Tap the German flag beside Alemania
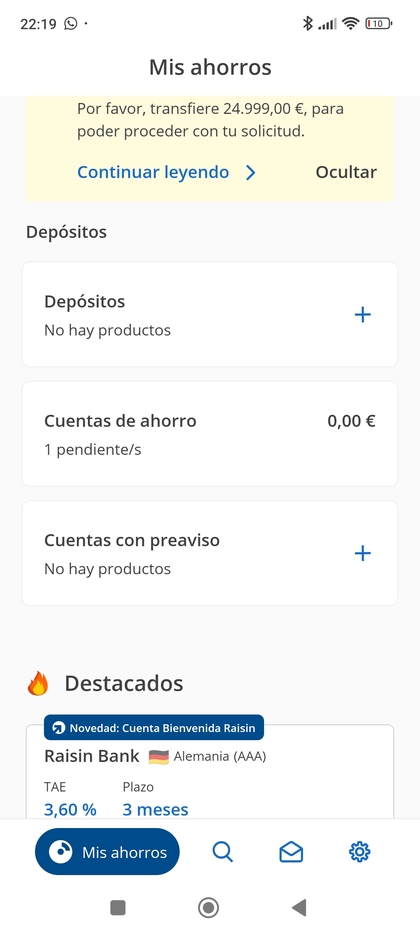This screenshot has width=420, height=933. click(159, 757)
